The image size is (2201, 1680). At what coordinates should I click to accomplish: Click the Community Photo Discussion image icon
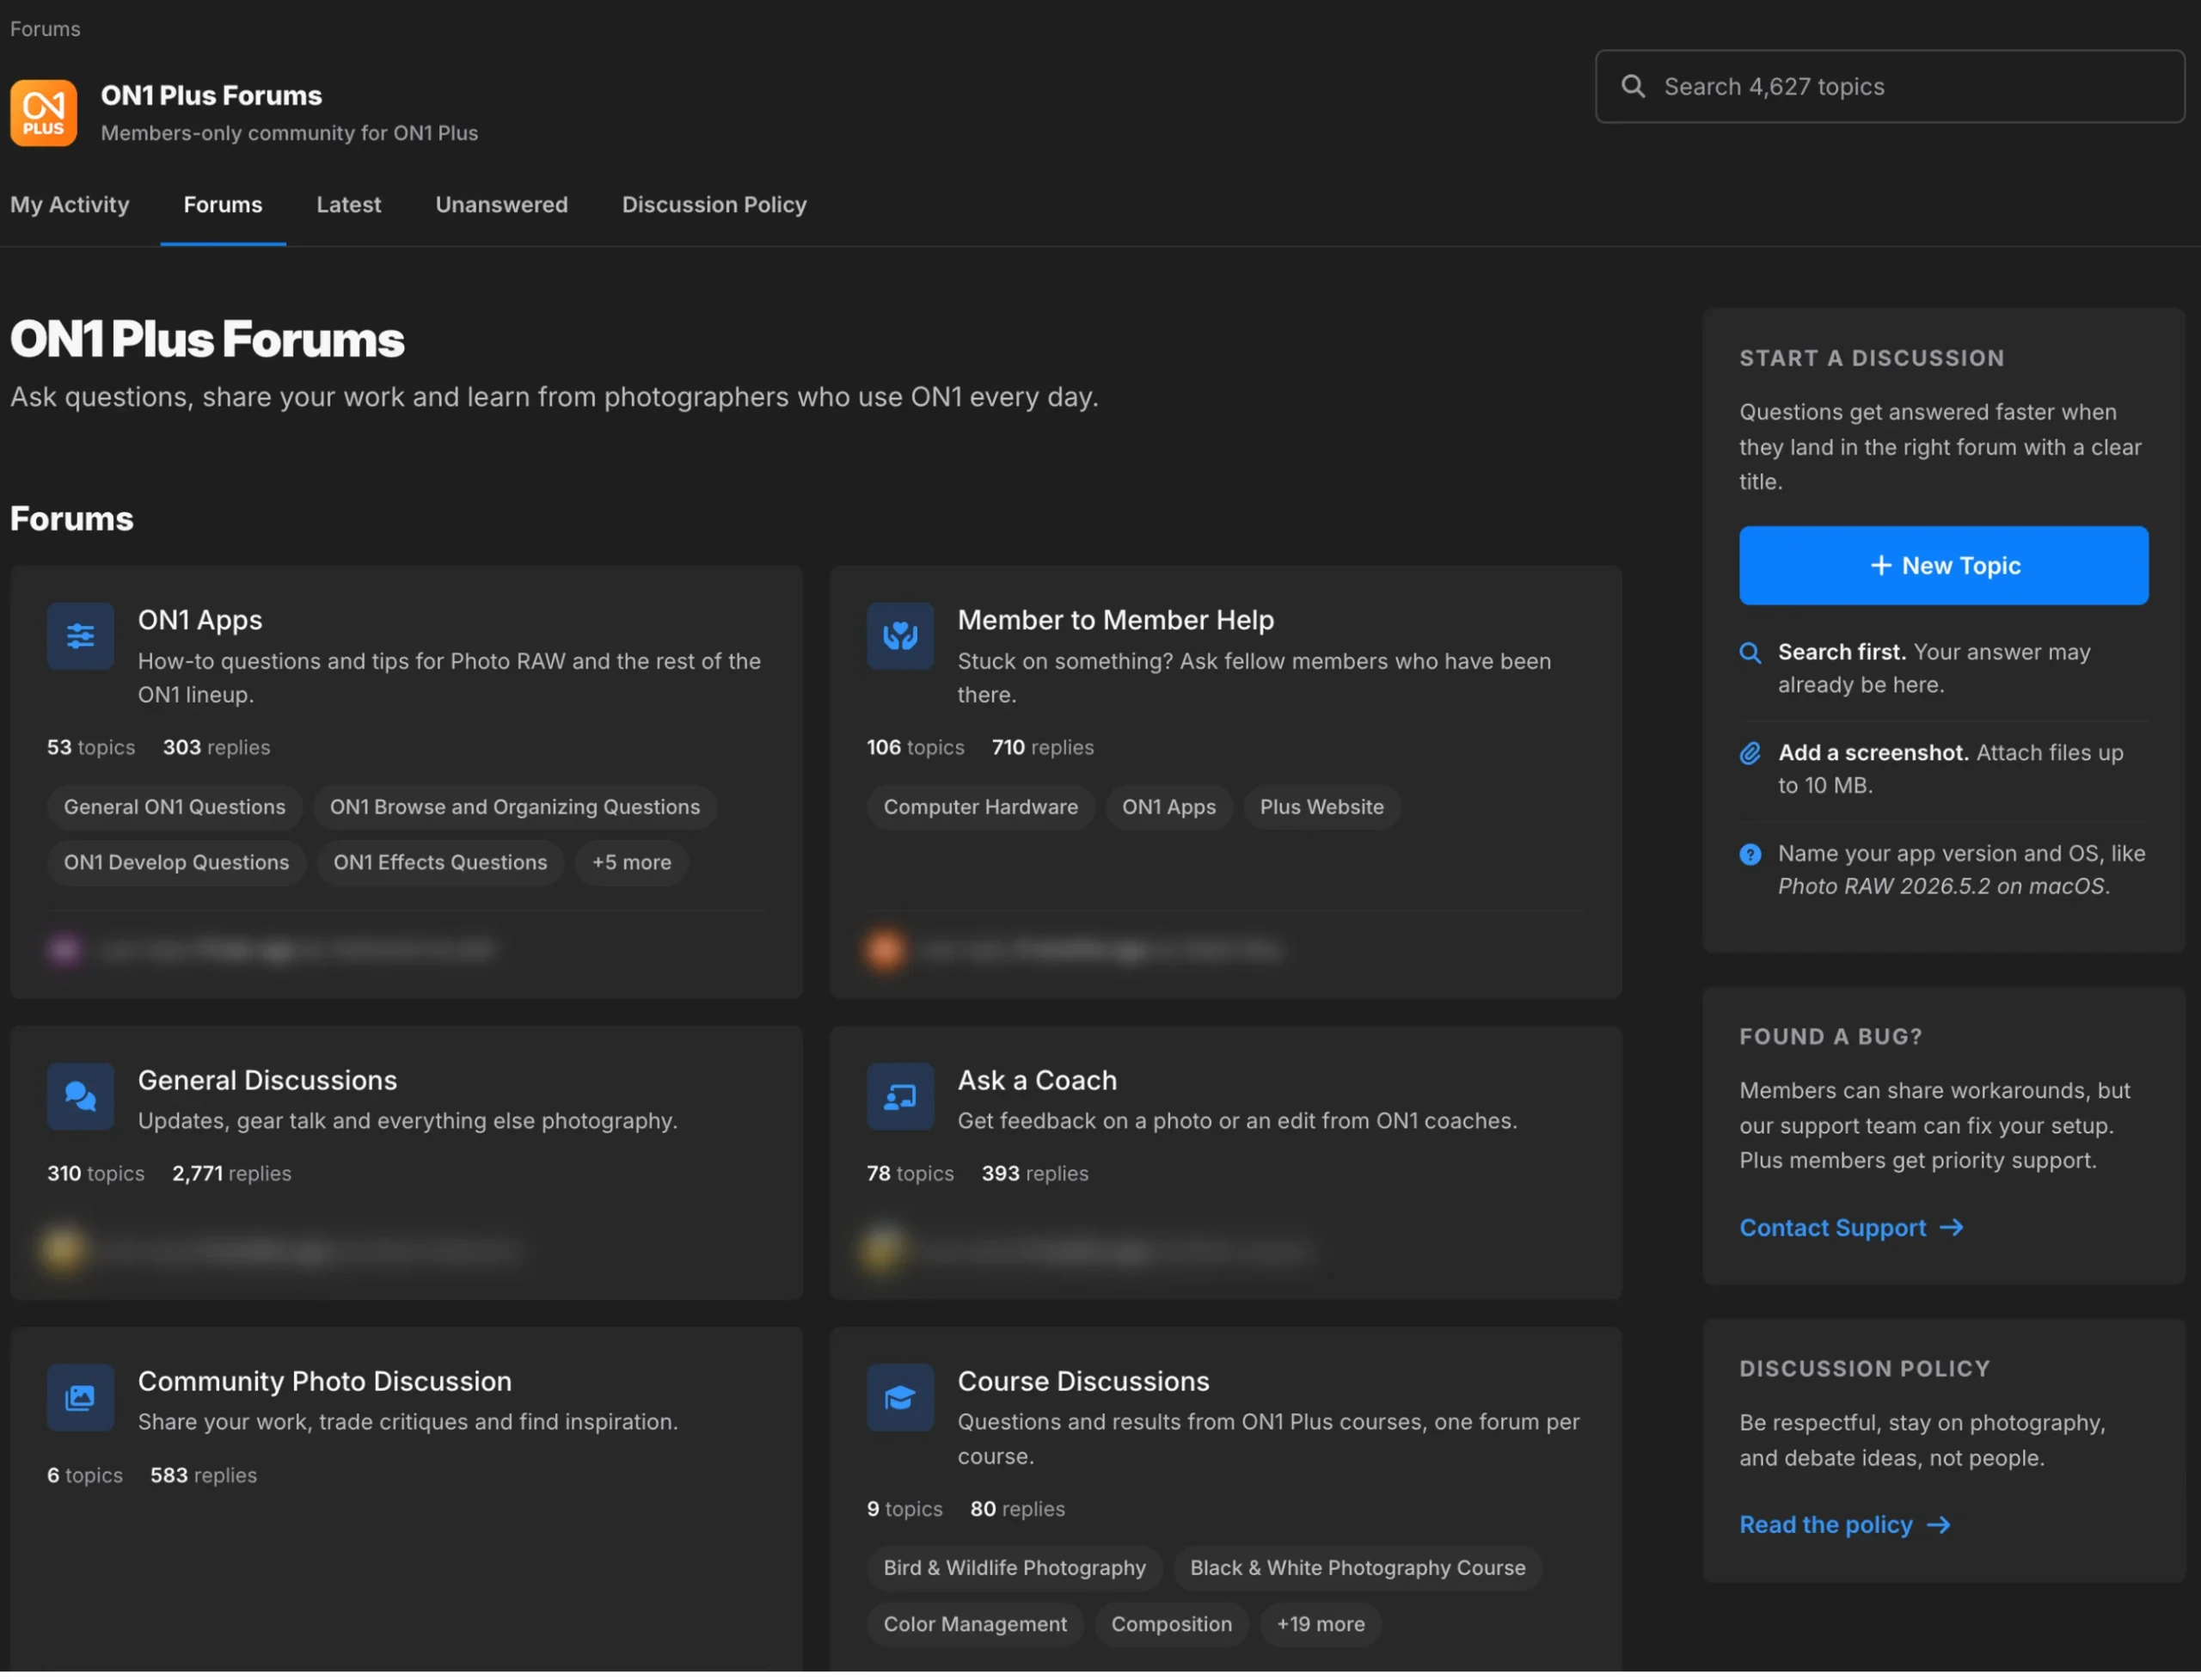click(x=80, y=1398)
